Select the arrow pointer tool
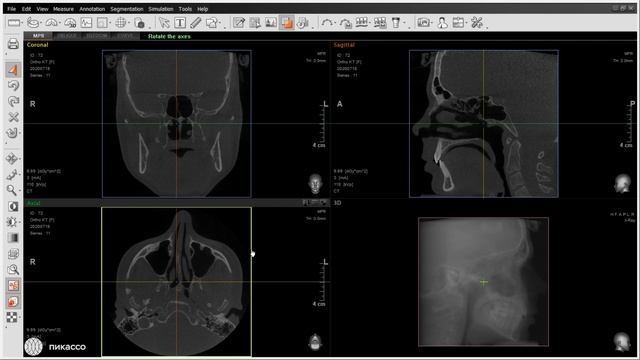Screen dimensions: 640x360 coord(164,23)
